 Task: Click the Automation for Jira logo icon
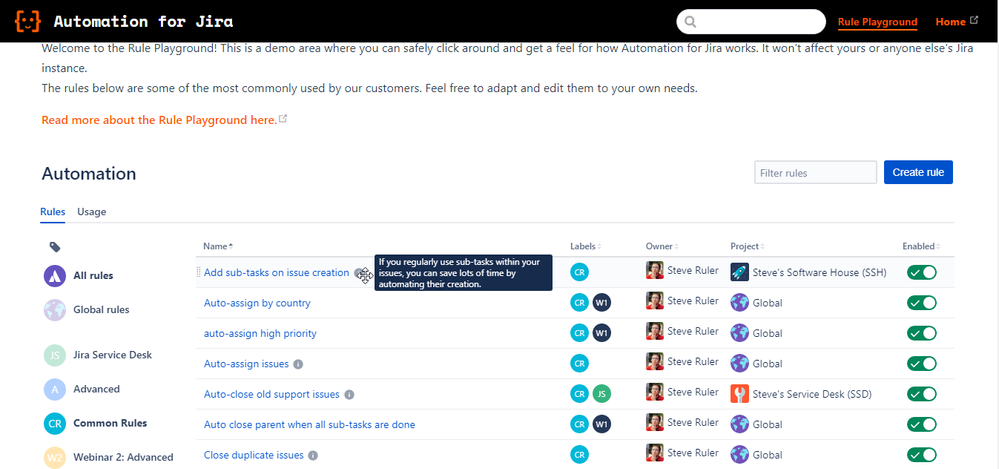tap(28, 21)
